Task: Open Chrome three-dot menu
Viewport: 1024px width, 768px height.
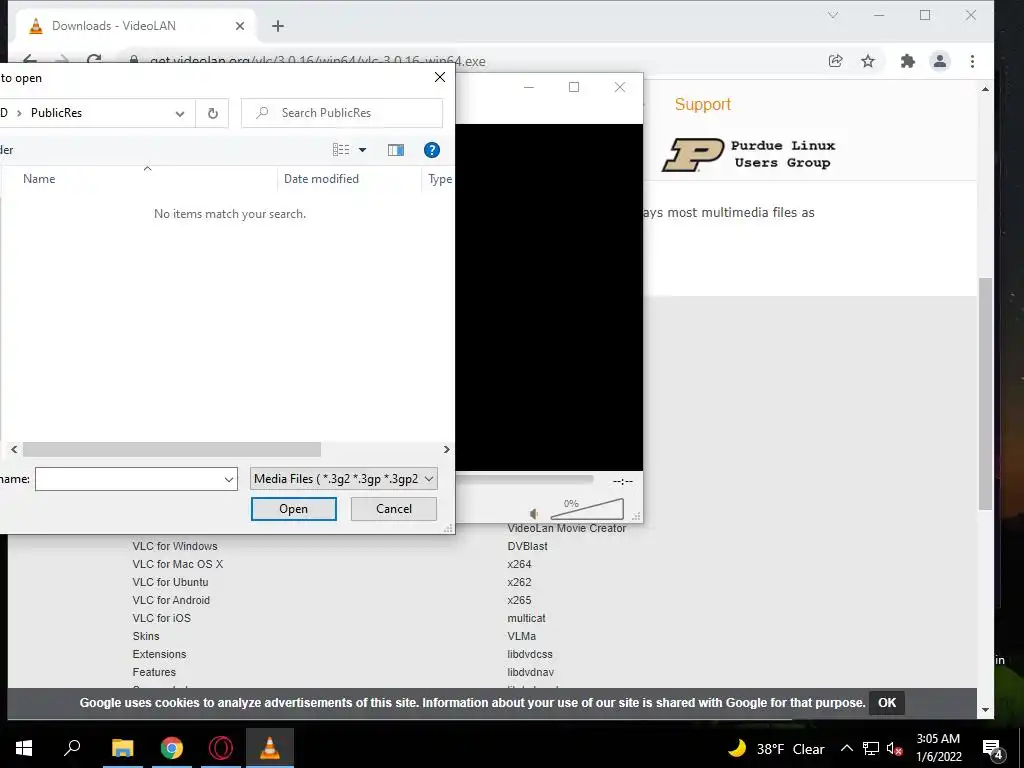Action: click(x=972, y=61)
